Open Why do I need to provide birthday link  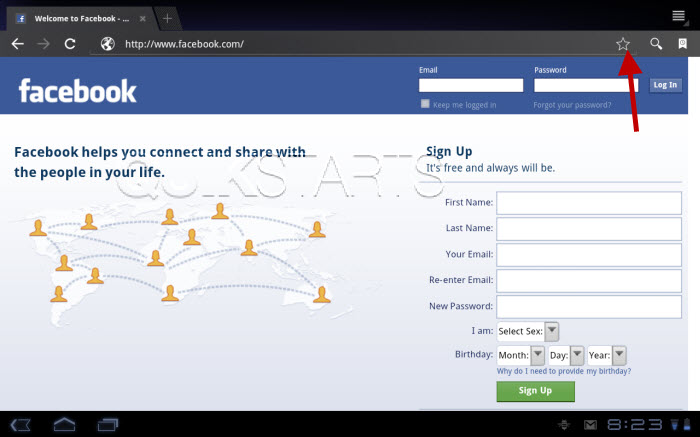point(564,371)
